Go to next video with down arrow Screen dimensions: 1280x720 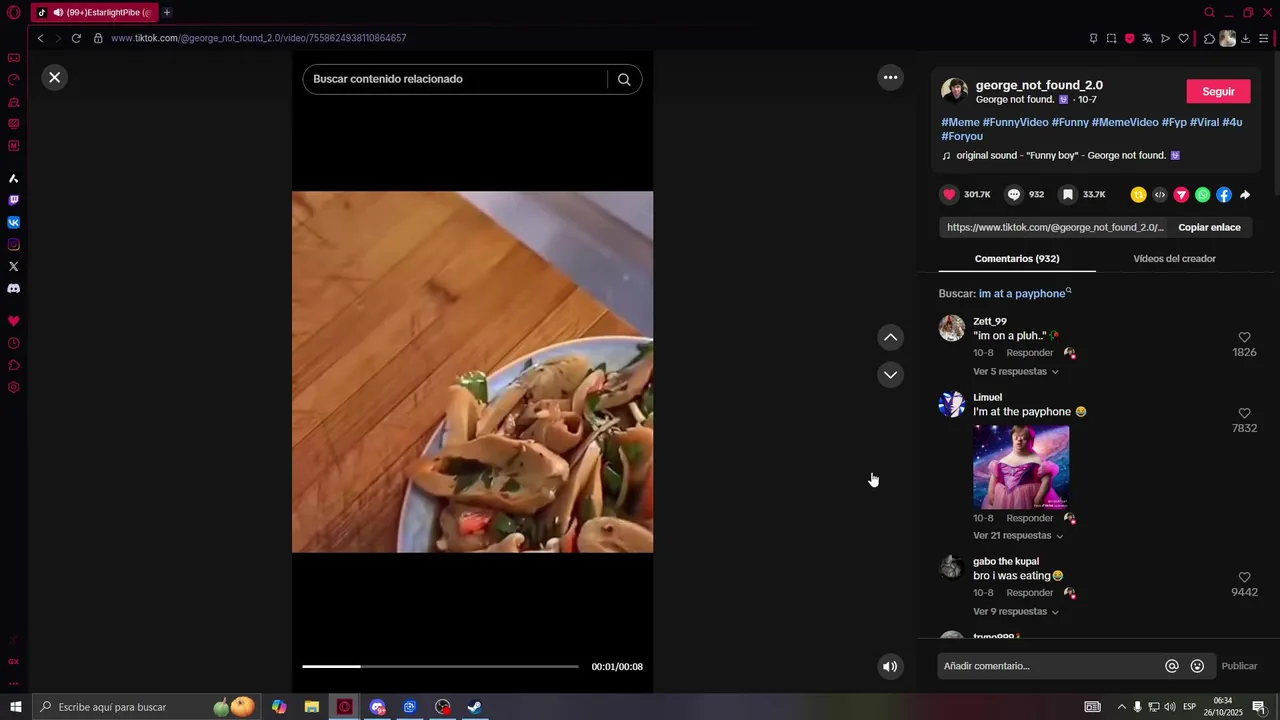pyautogui.click(x=890, y=374)
